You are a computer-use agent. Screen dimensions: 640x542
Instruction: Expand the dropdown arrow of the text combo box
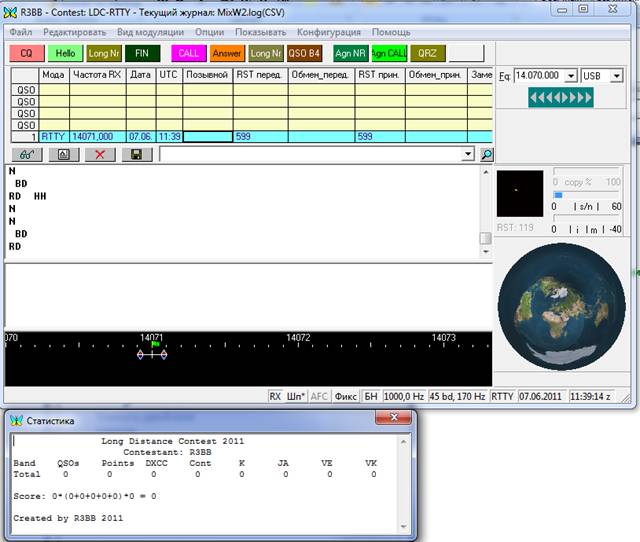click(x=468, y=154)
